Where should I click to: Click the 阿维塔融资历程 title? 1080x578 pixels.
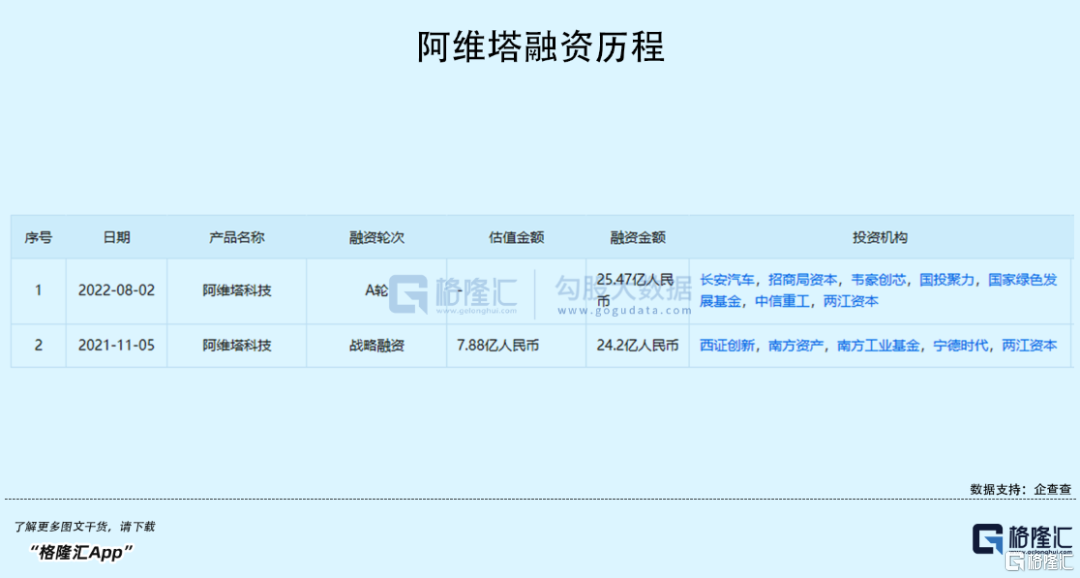(541, 47)
